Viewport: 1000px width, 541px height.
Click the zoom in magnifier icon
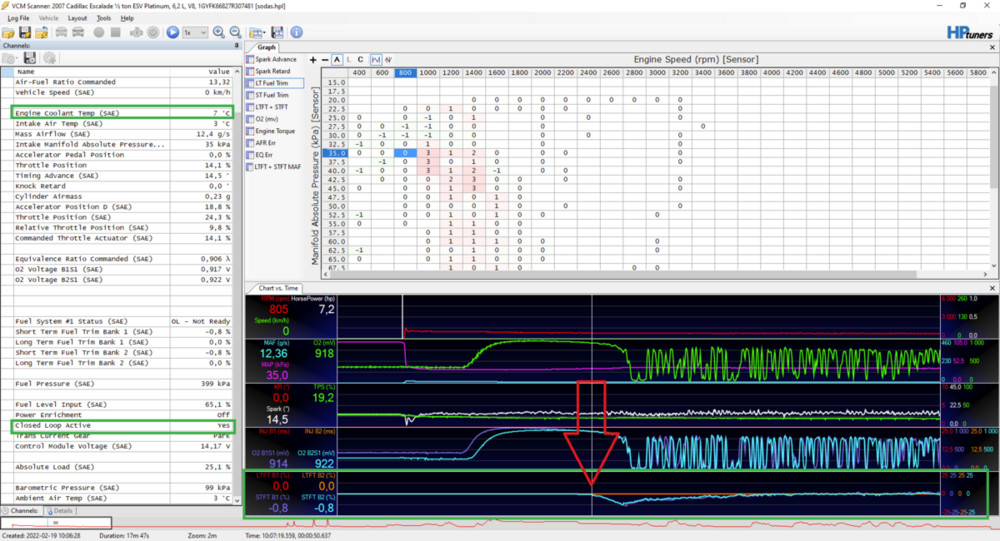(219, 33)
